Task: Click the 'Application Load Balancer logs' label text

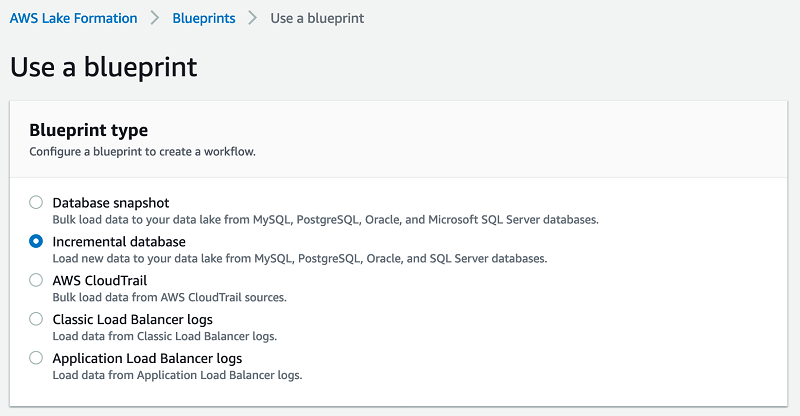Action: pyautogui.click(x=147, y=358)
